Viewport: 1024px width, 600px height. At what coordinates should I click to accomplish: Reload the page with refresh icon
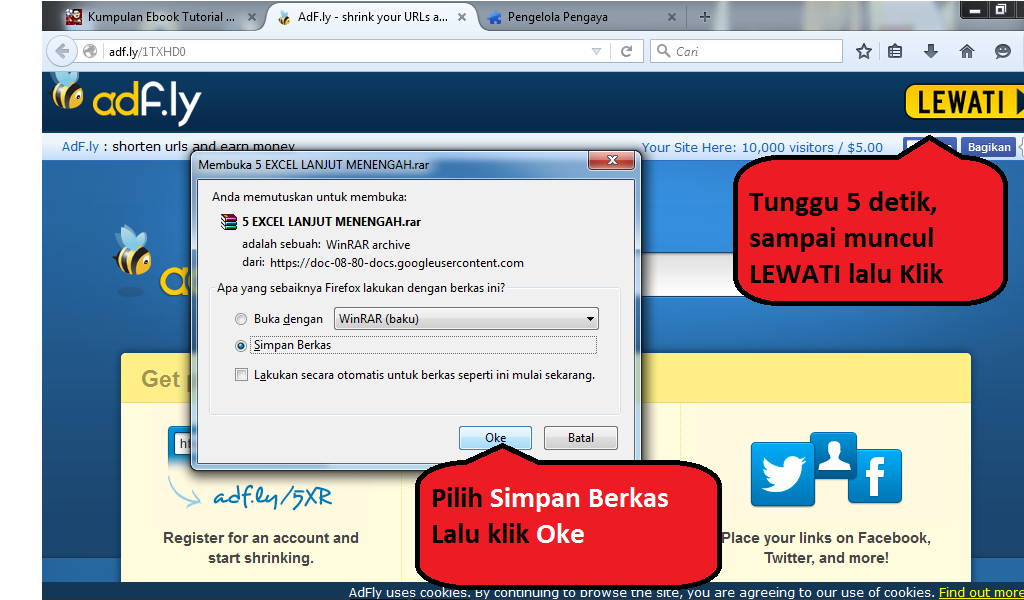click(626, 51)
